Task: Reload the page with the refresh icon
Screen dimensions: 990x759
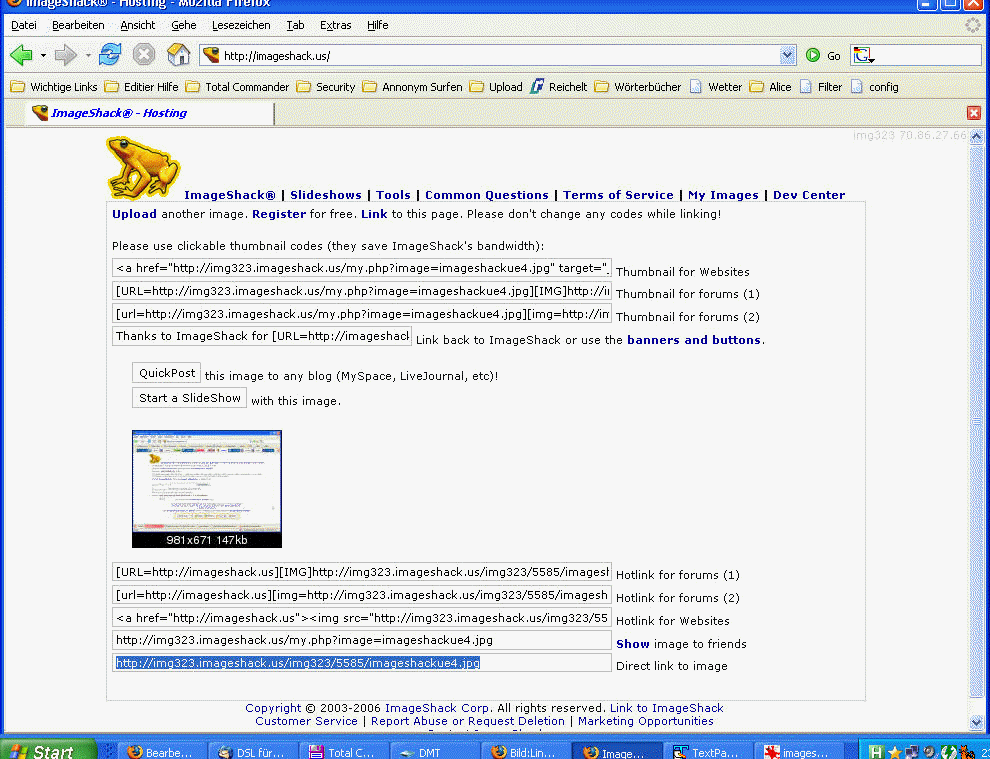Action: pos(110,55)
